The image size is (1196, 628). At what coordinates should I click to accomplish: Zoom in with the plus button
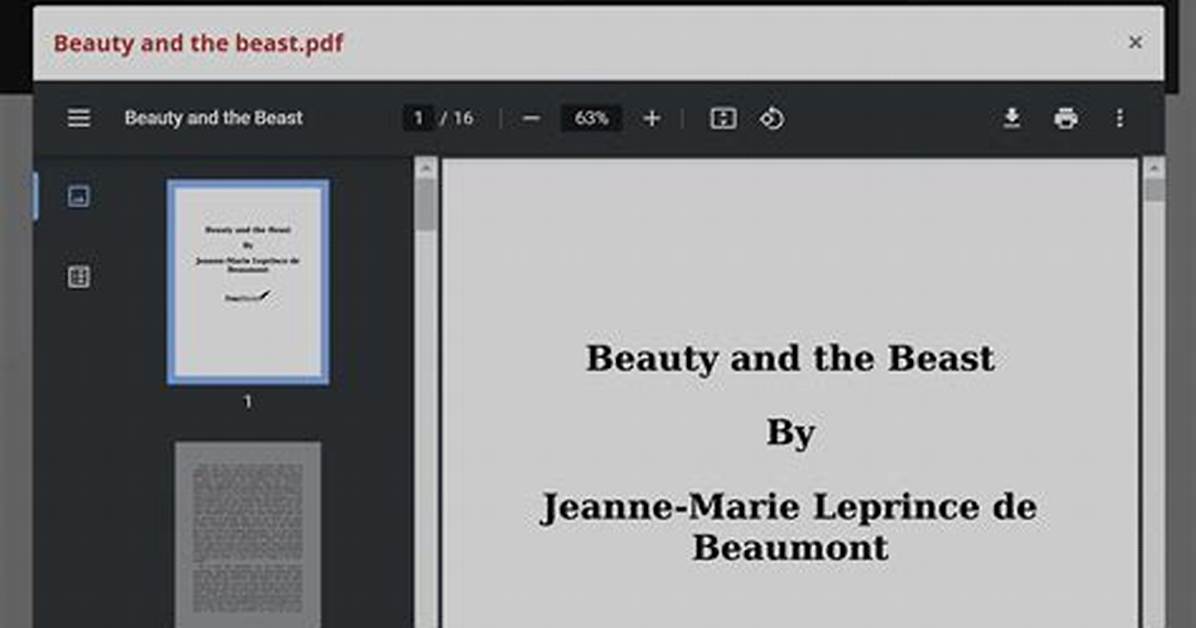point(651,118)
